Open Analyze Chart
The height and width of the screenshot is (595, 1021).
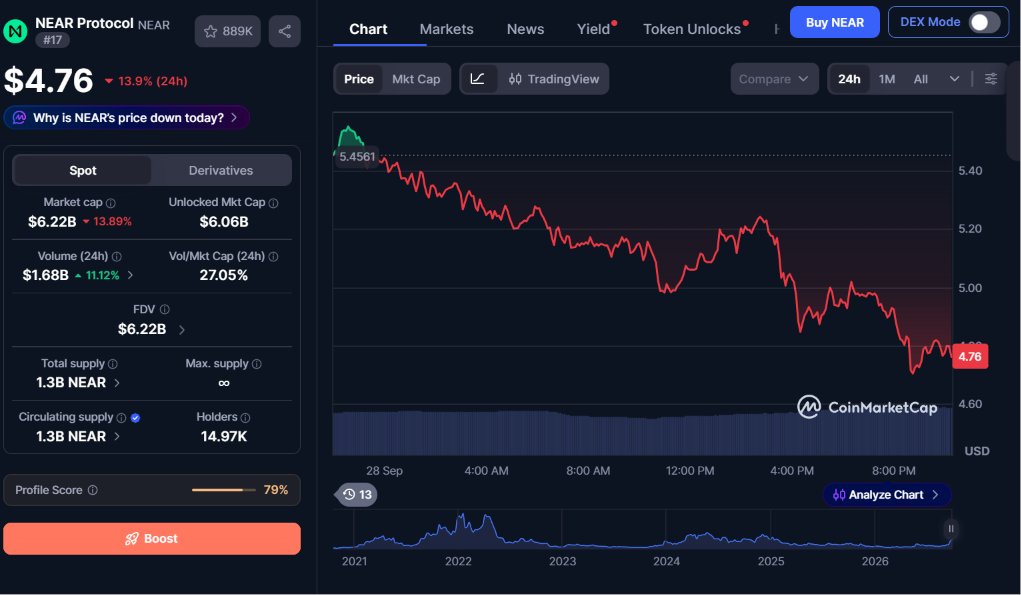pos(886,495)
